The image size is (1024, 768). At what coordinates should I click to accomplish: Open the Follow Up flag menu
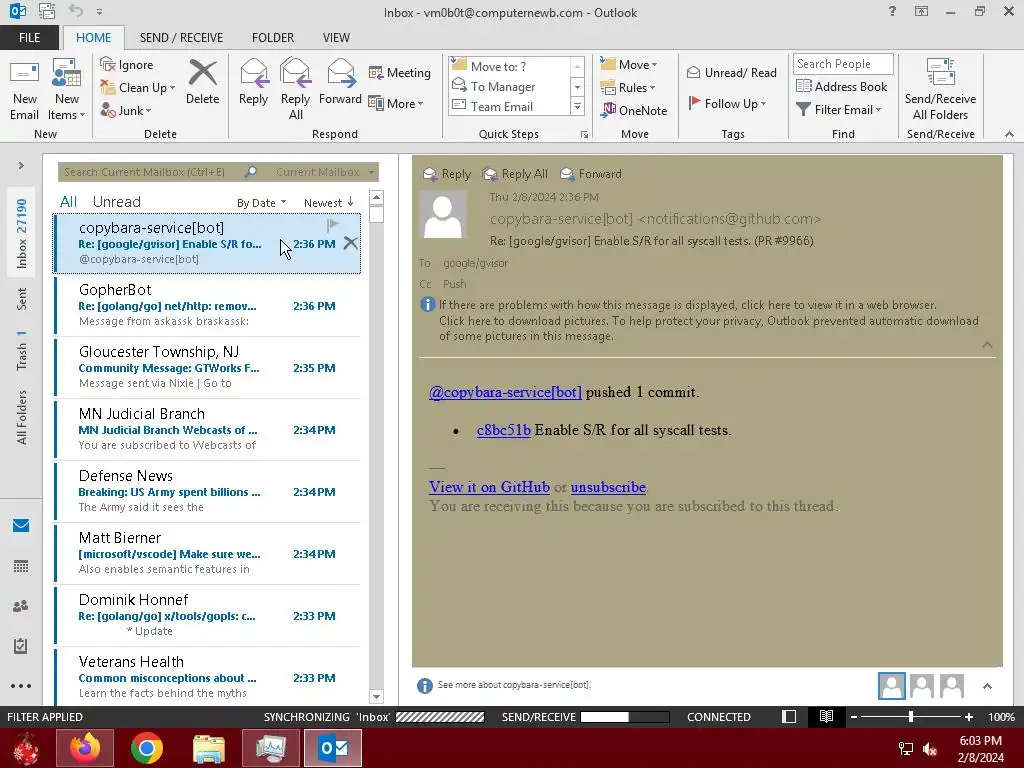(x=728, y=103)
